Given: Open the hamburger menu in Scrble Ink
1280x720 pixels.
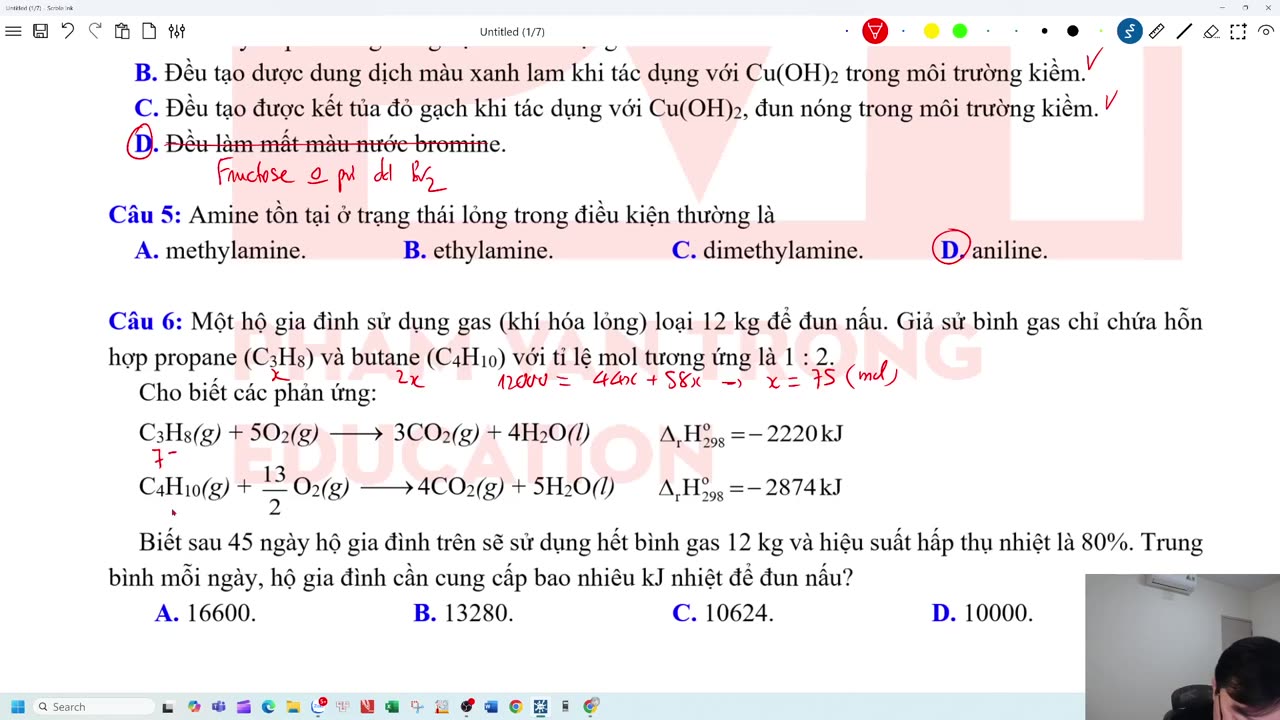Looking at the screenshot, I should (13, 31).
